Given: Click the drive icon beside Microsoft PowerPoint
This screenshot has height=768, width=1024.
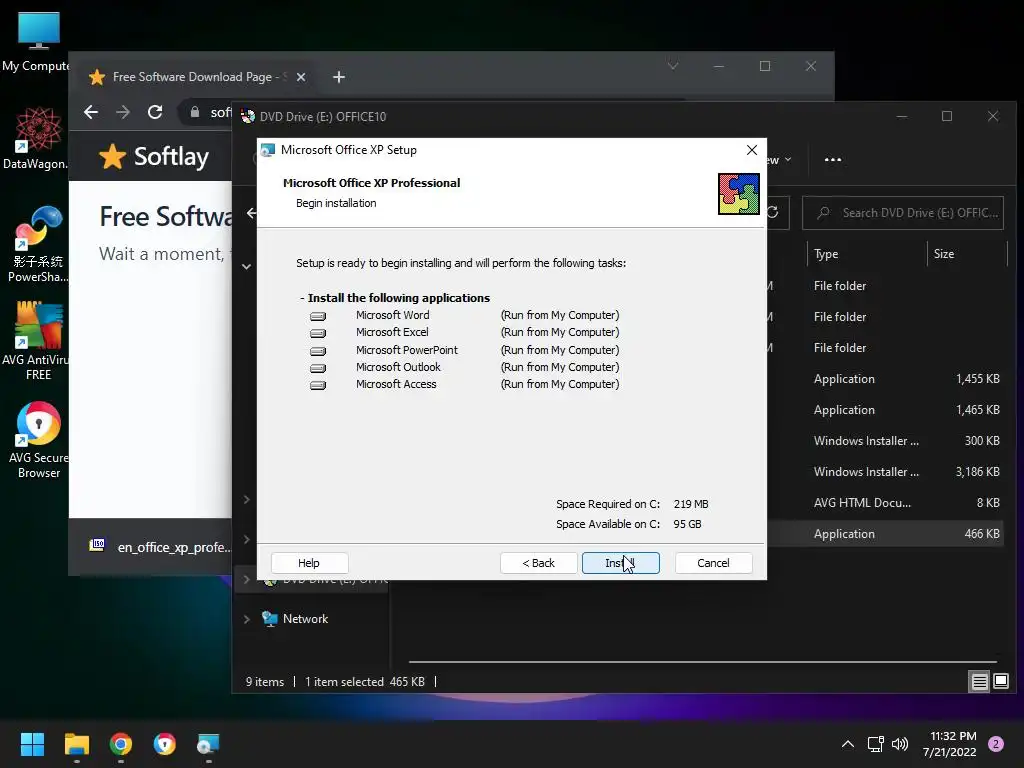Looking at the screenshot, I should [318, 351].
